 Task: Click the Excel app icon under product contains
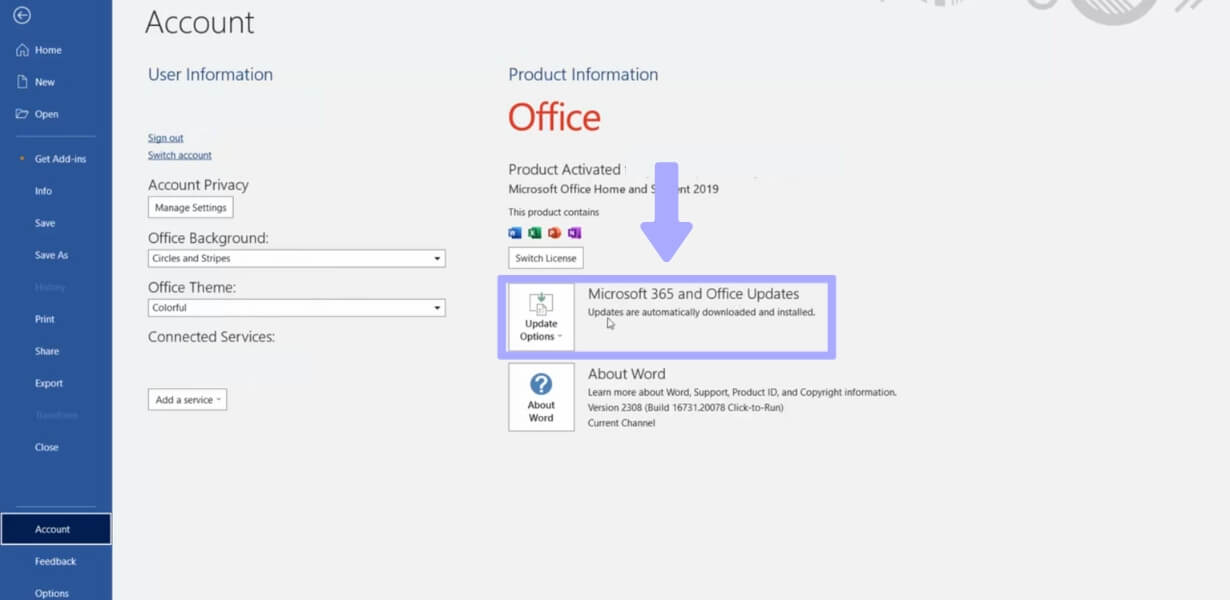(535, 233)
